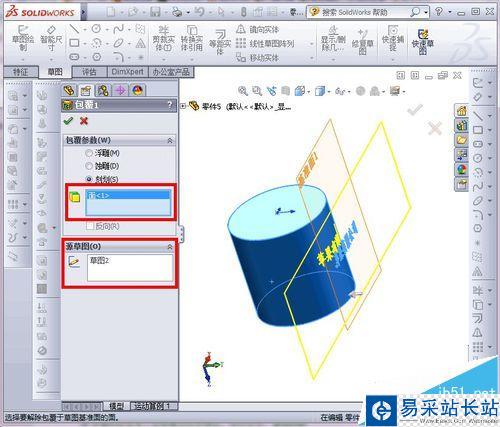This screenshot has height=427, width=500.
Task: Open the DimXpertManager tab icon
Action: coord(121,90)
